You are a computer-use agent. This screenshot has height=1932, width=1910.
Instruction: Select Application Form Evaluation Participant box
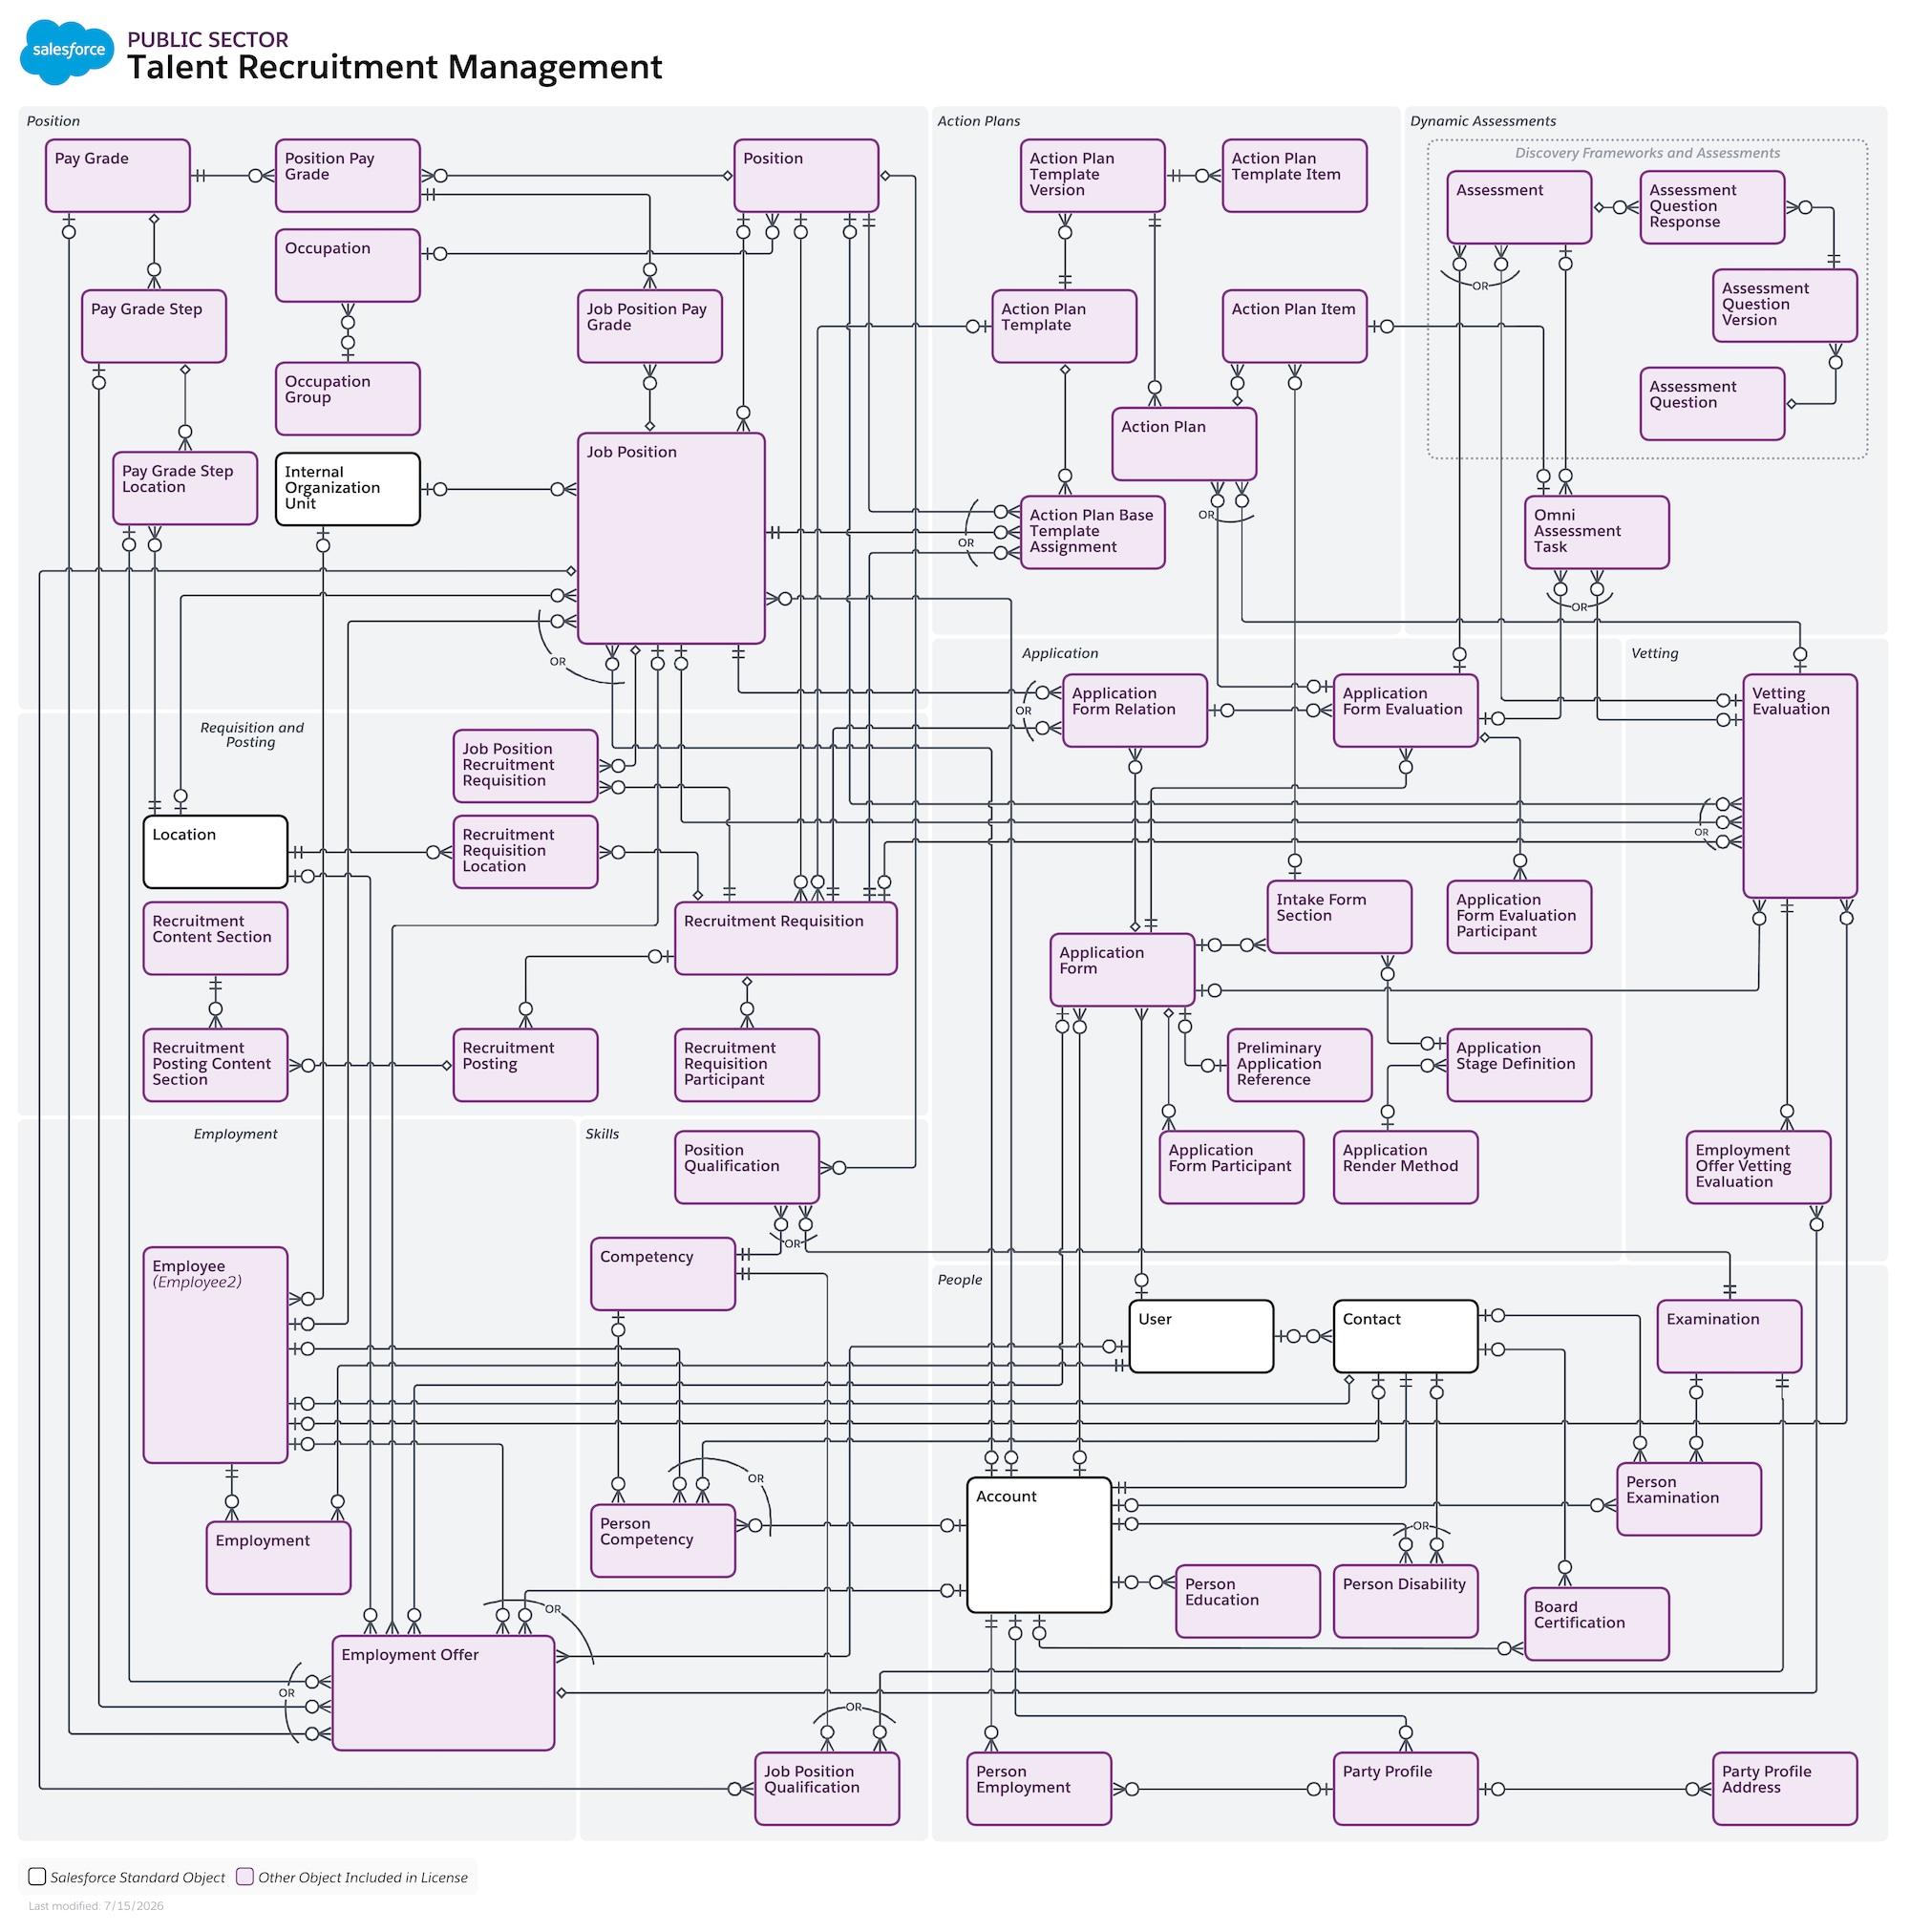coord(1518,917)
